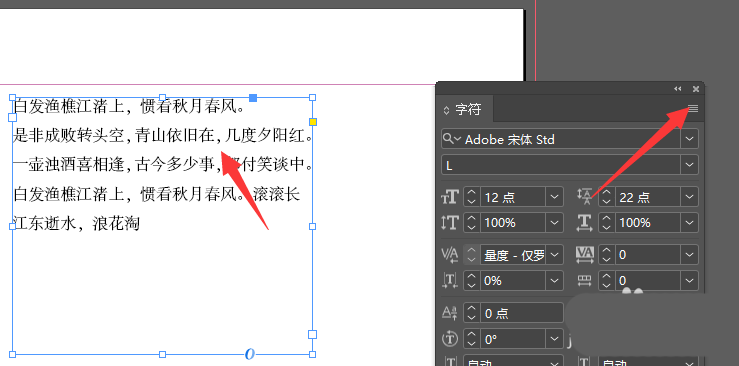Select the top-right corner handle of text frame
Image resolution: width=739 pixels, height=366 pixels.
312,98
